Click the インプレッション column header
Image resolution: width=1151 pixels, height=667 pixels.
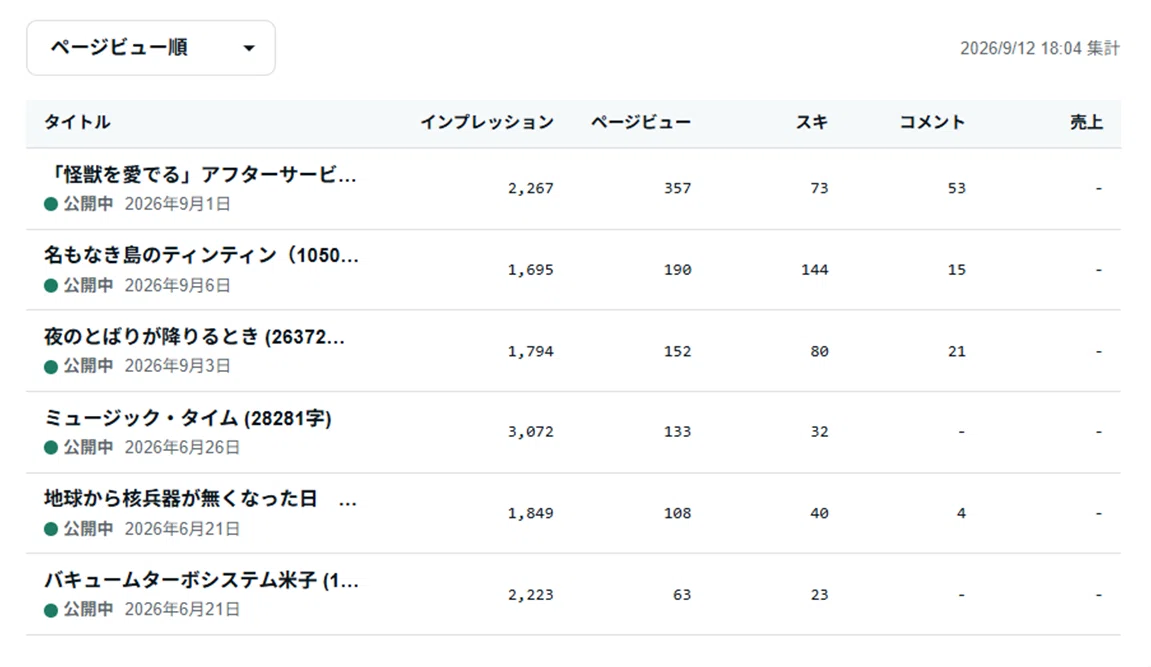coord(487,123)
